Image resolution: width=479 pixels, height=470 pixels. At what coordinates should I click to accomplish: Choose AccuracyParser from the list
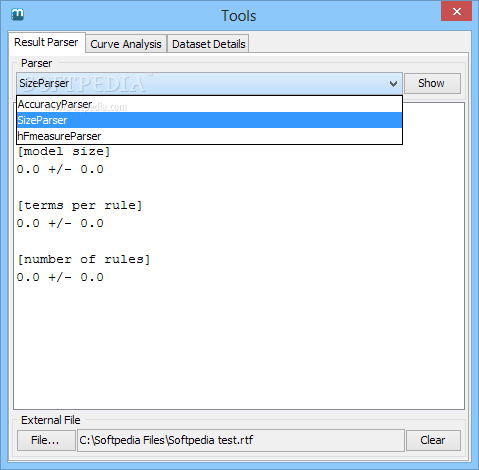point(209,104)
